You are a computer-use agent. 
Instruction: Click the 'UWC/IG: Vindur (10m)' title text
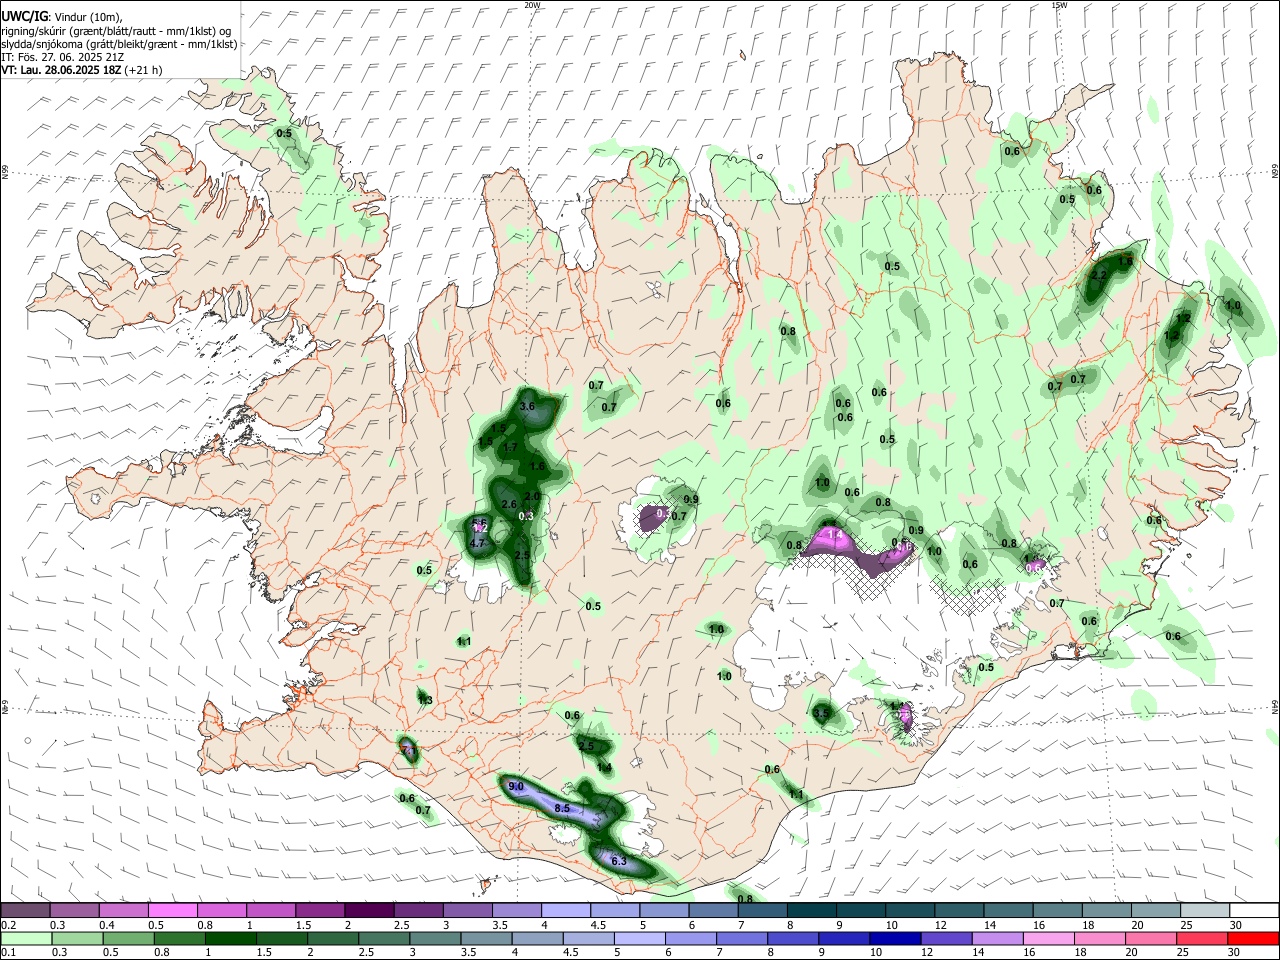(61, 17)
